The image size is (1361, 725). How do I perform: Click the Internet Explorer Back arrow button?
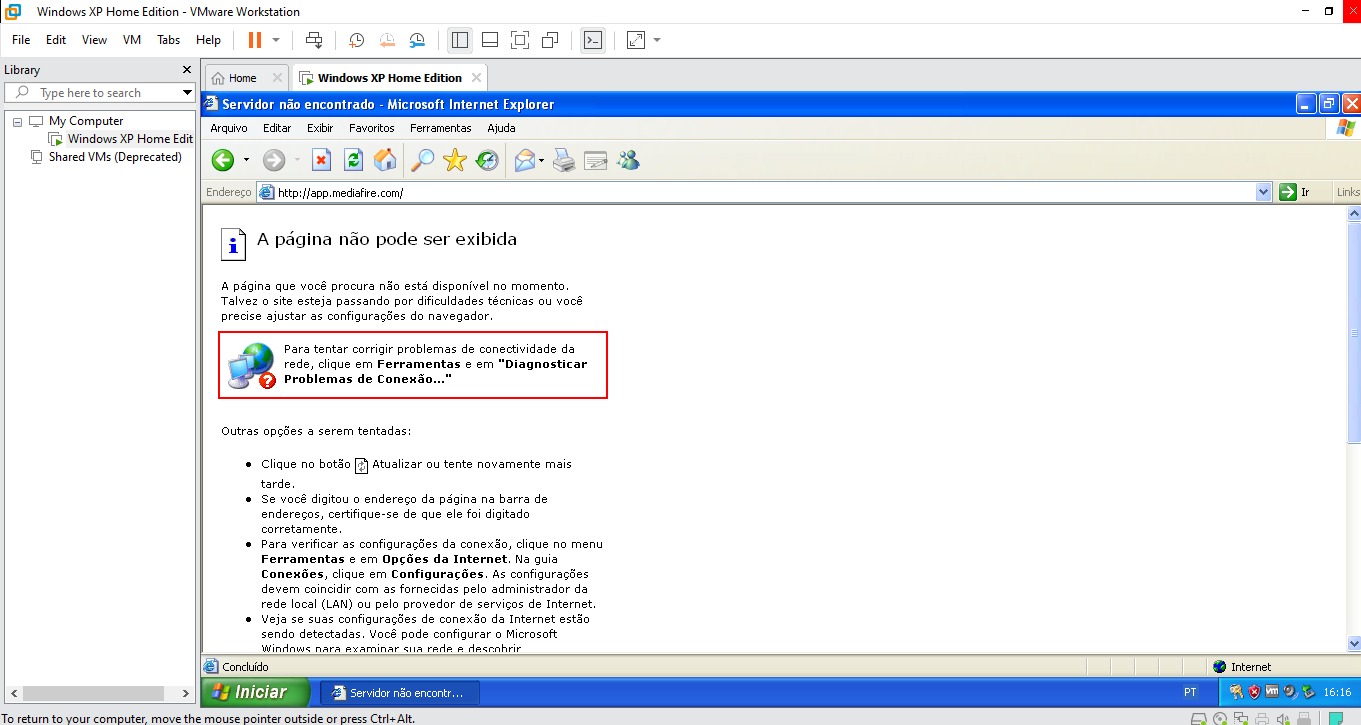(223, 160)
